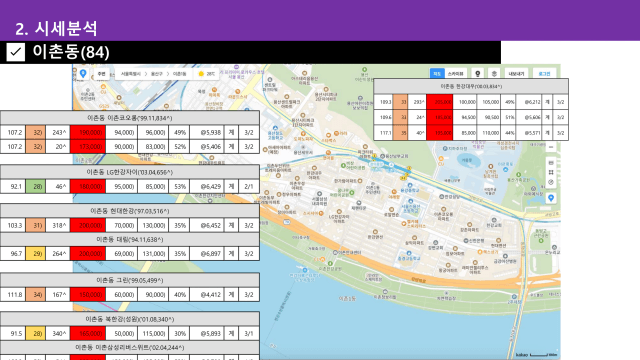Click the 내보내기 export button
Viewport: 640px width, 360px height.
[x=516, y=73]
